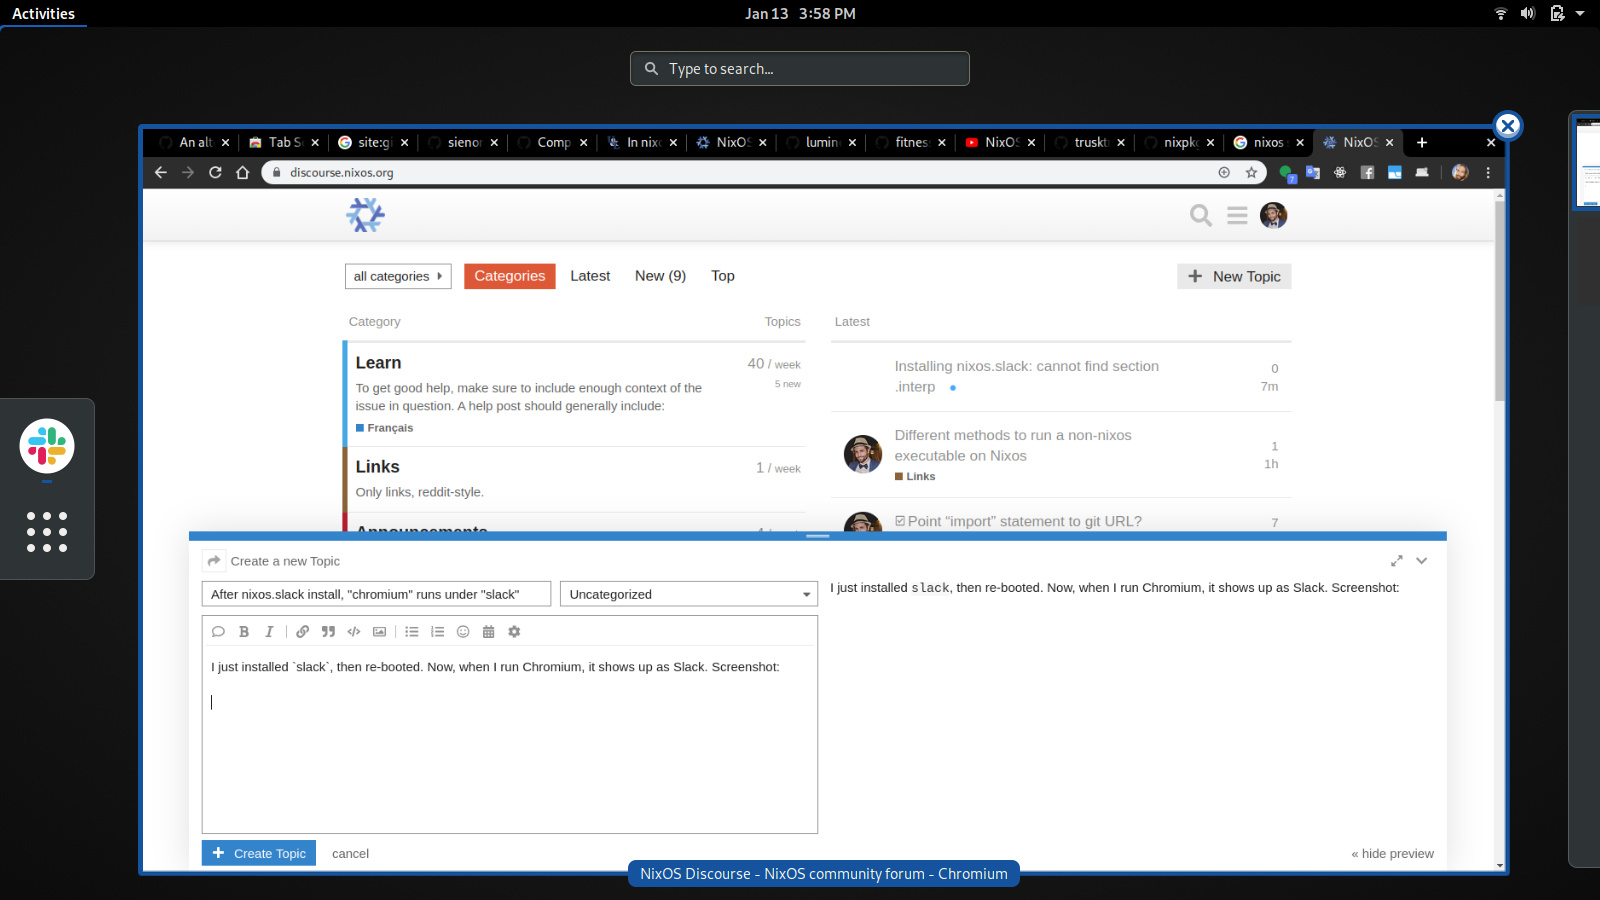Viewport: 1600px width, 900px height.
Task: View Top topics
Action: click(723, 276)
